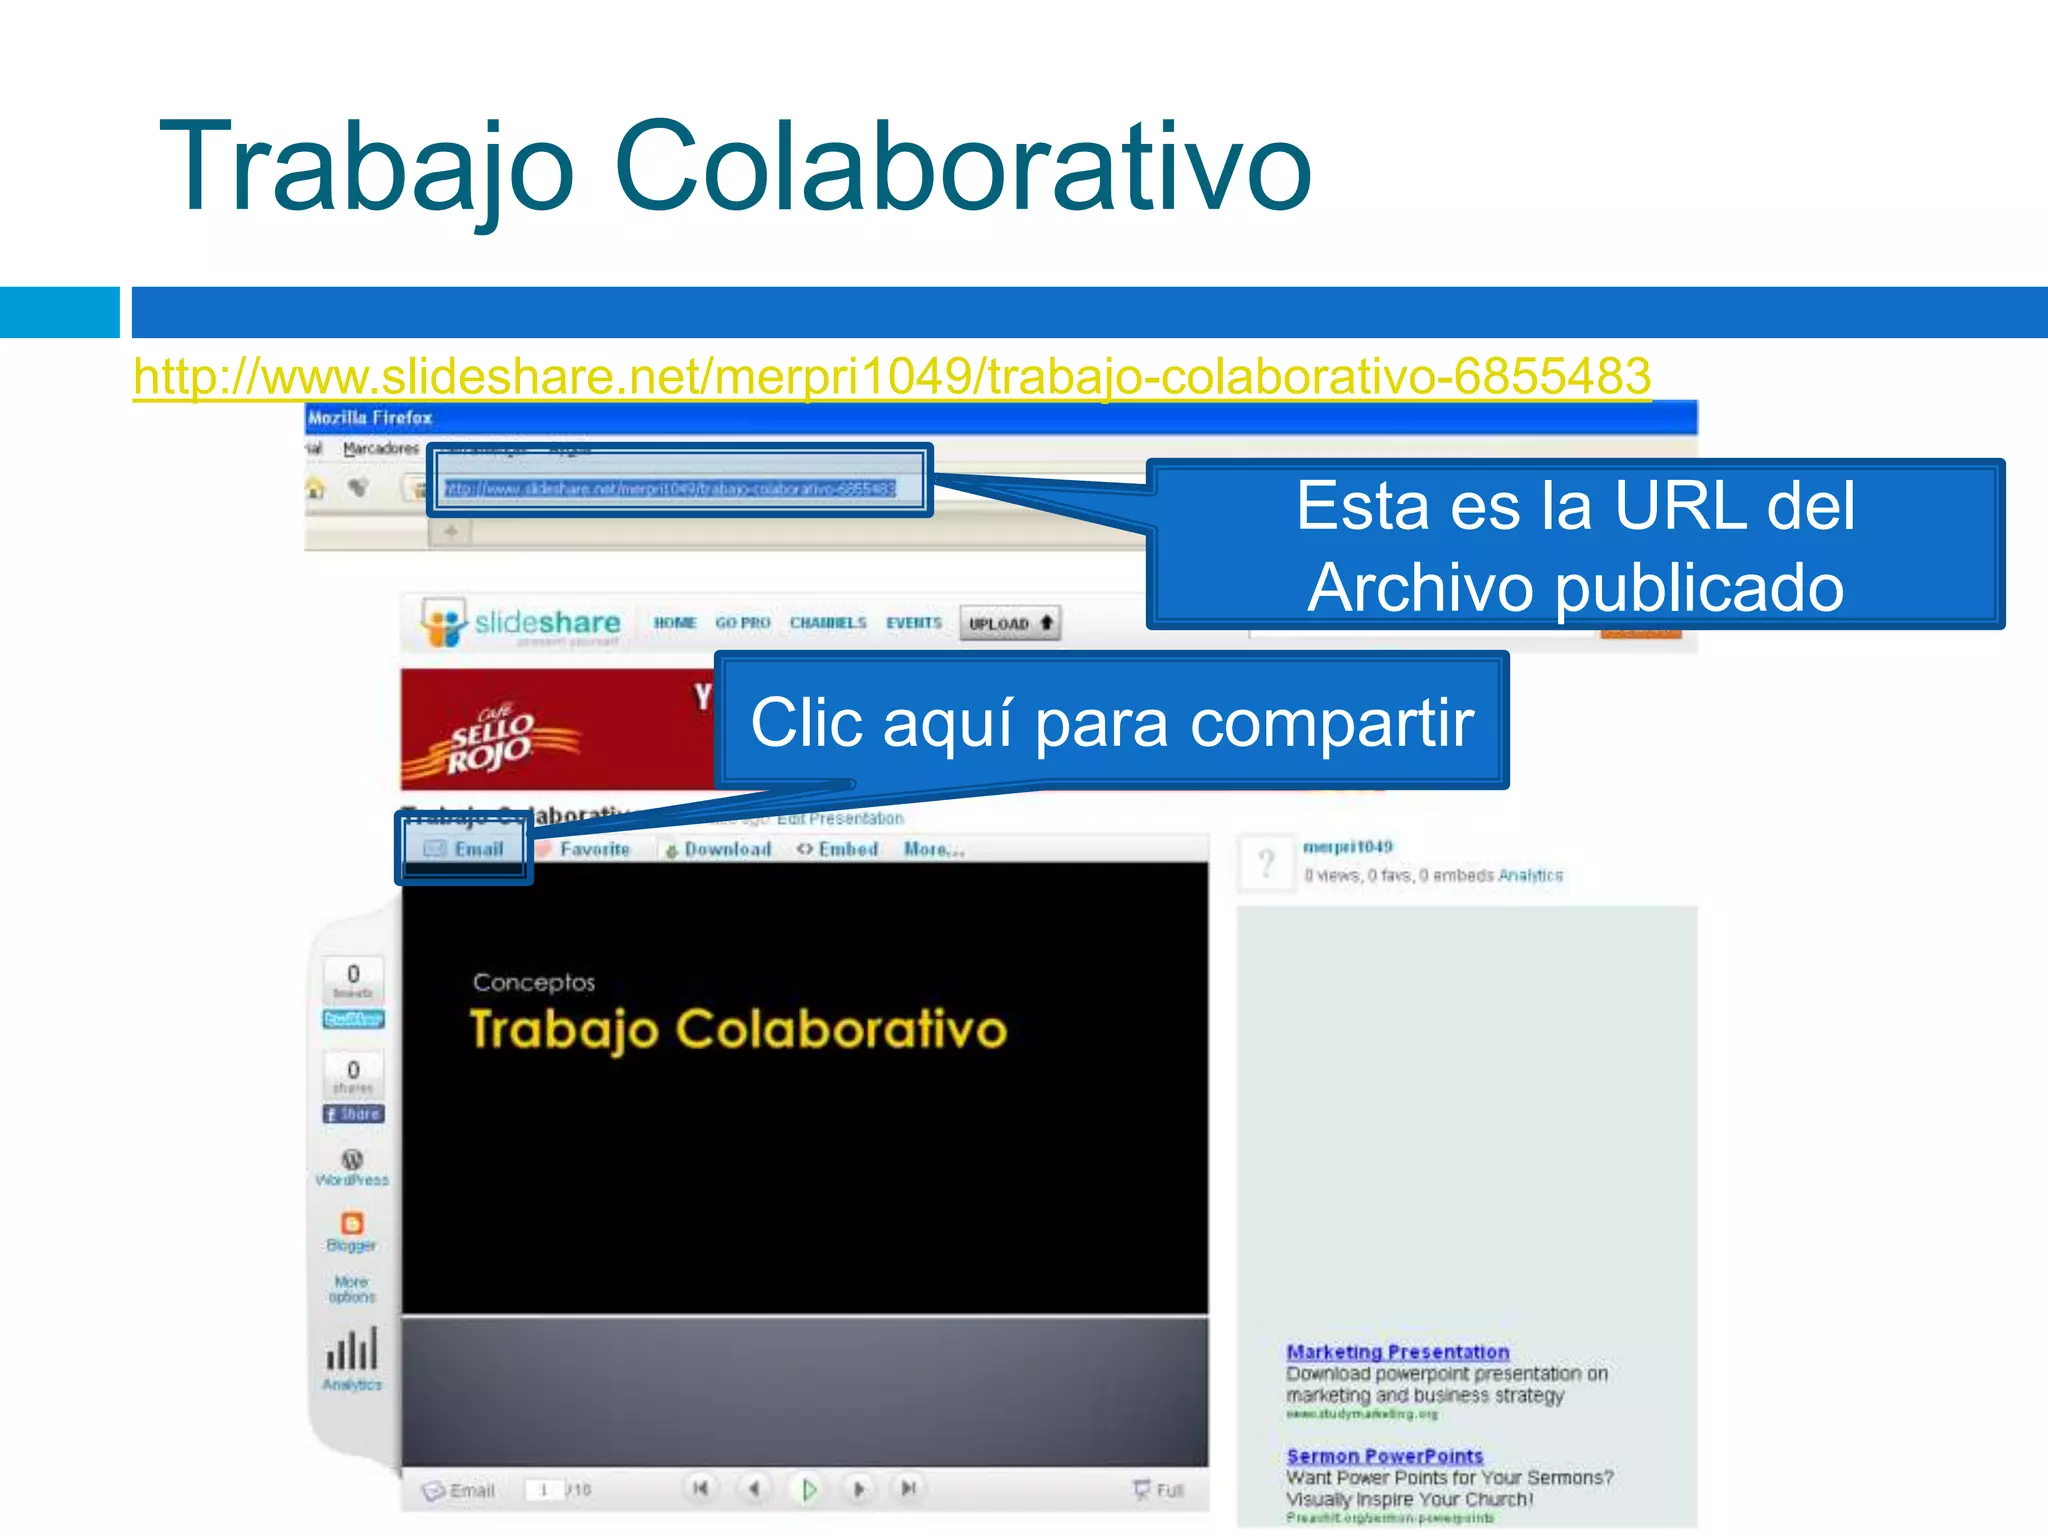Viewport: 2048px width, 1536px height.
Task: Open CHANNELS in SlideShare navigation
Action: coord(828,623)
